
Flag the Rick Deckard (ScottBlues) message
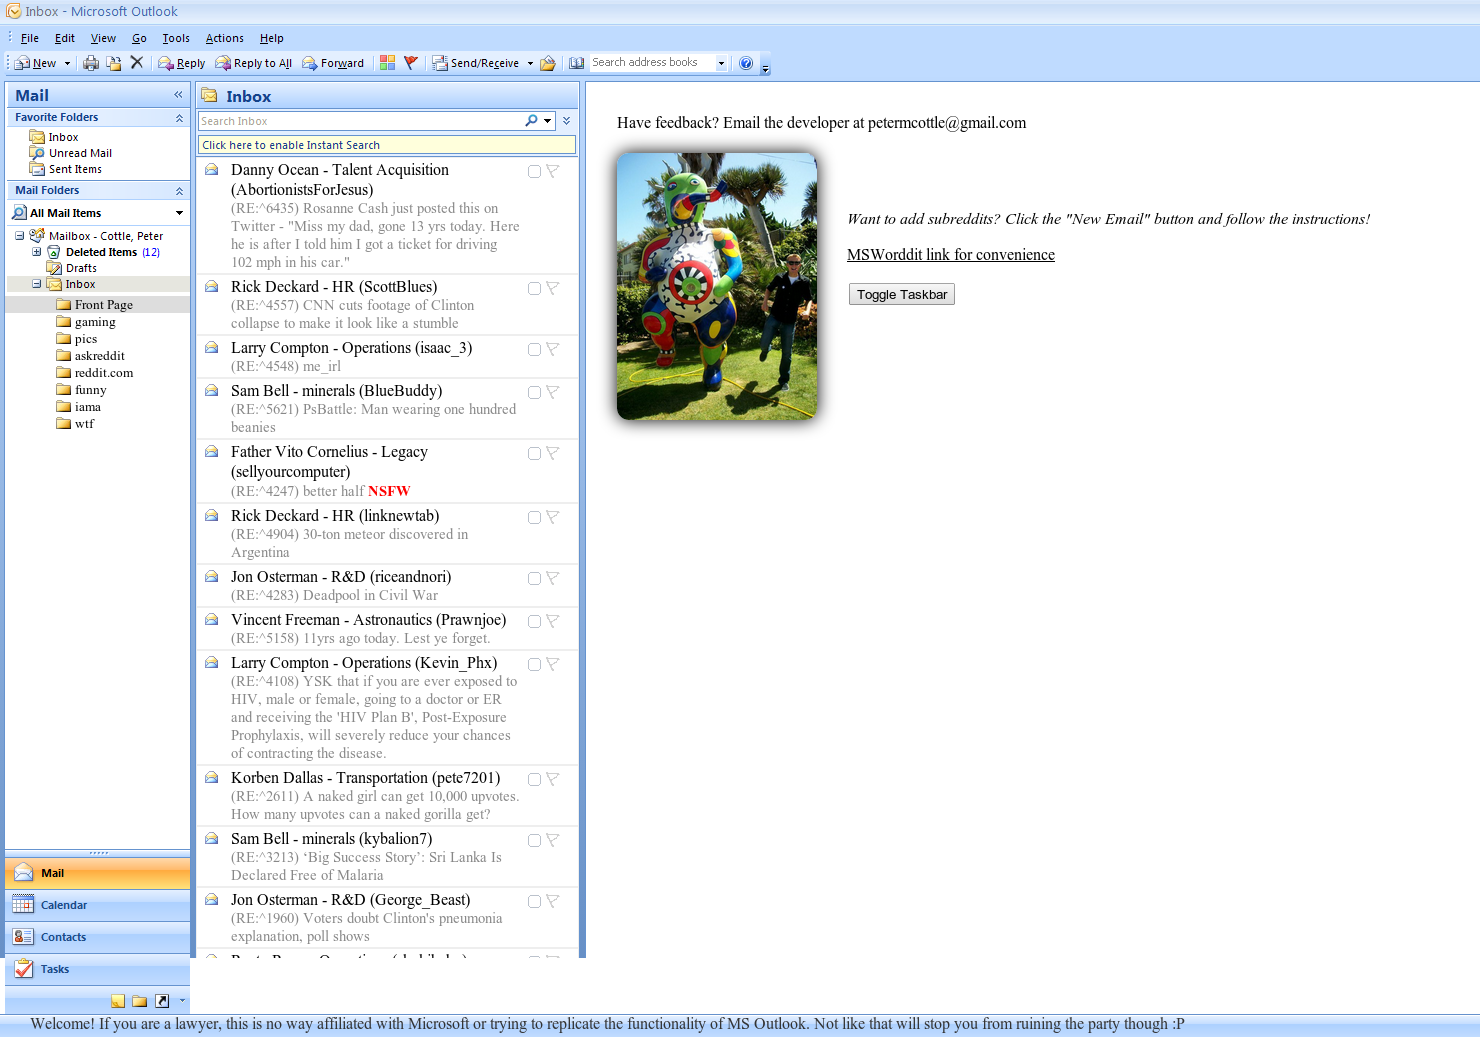pos(552,288)
